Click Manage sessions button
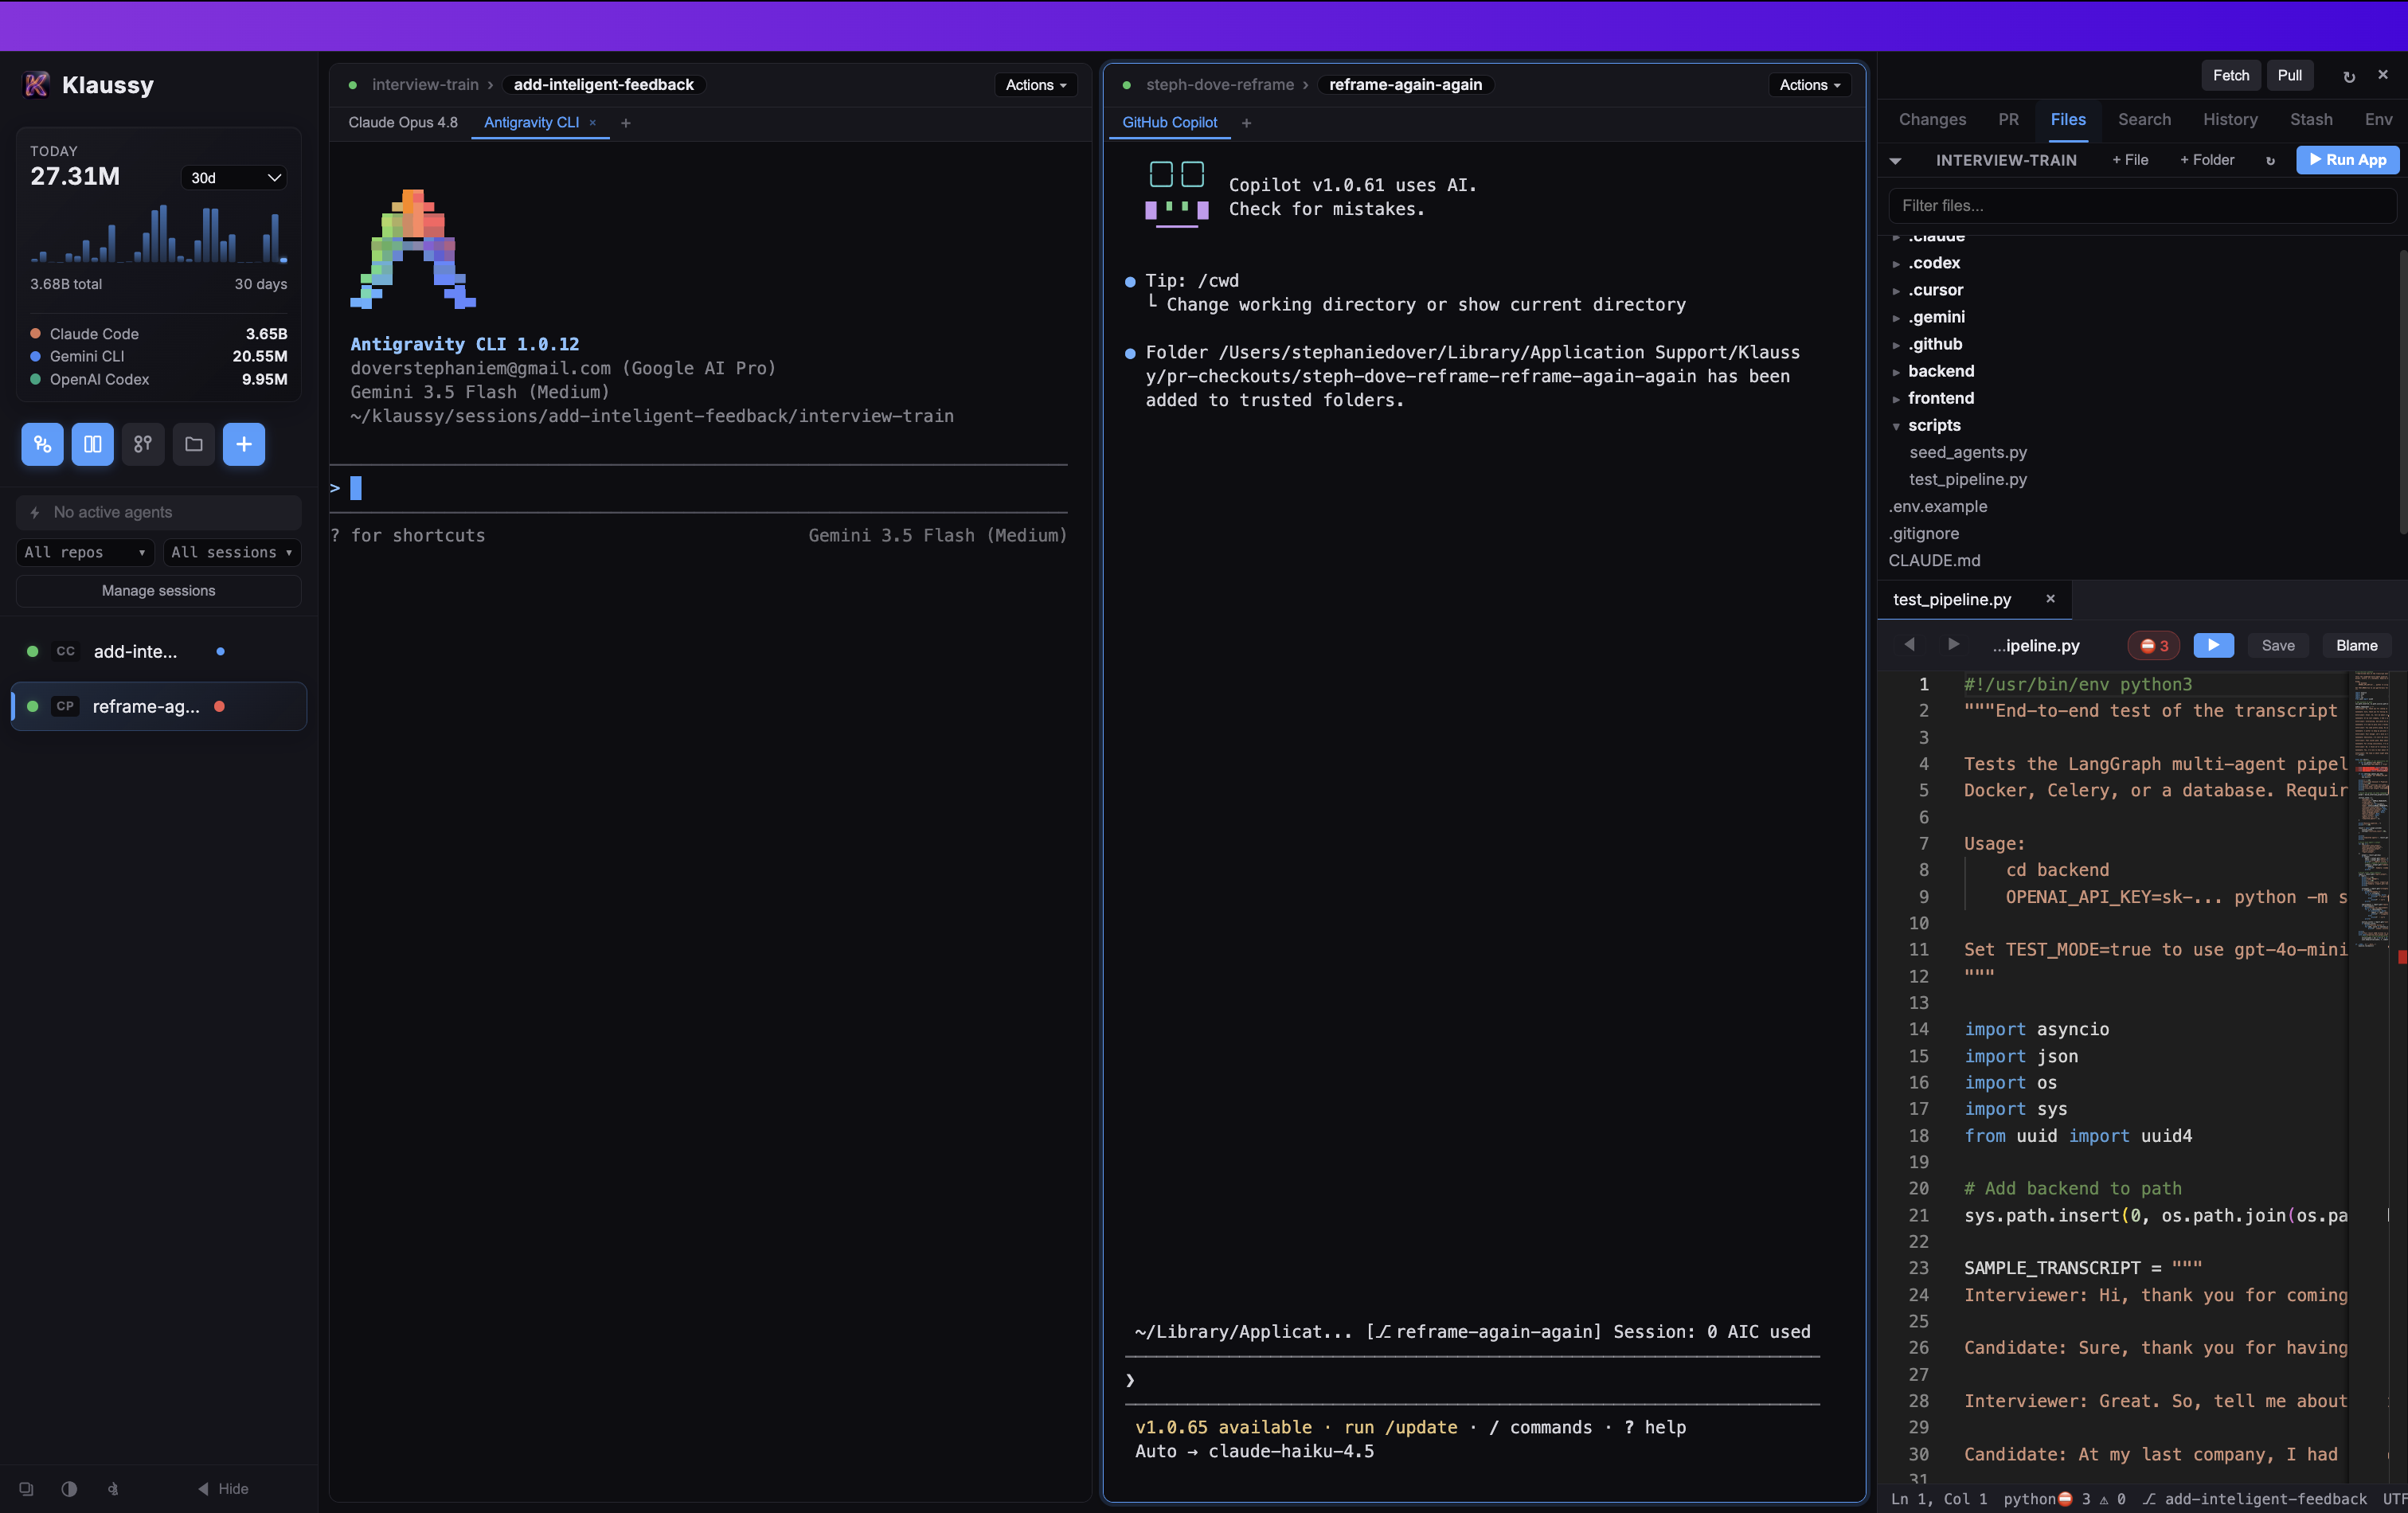The width and height of the screenshot is (2408, 1513). point(158,591)
